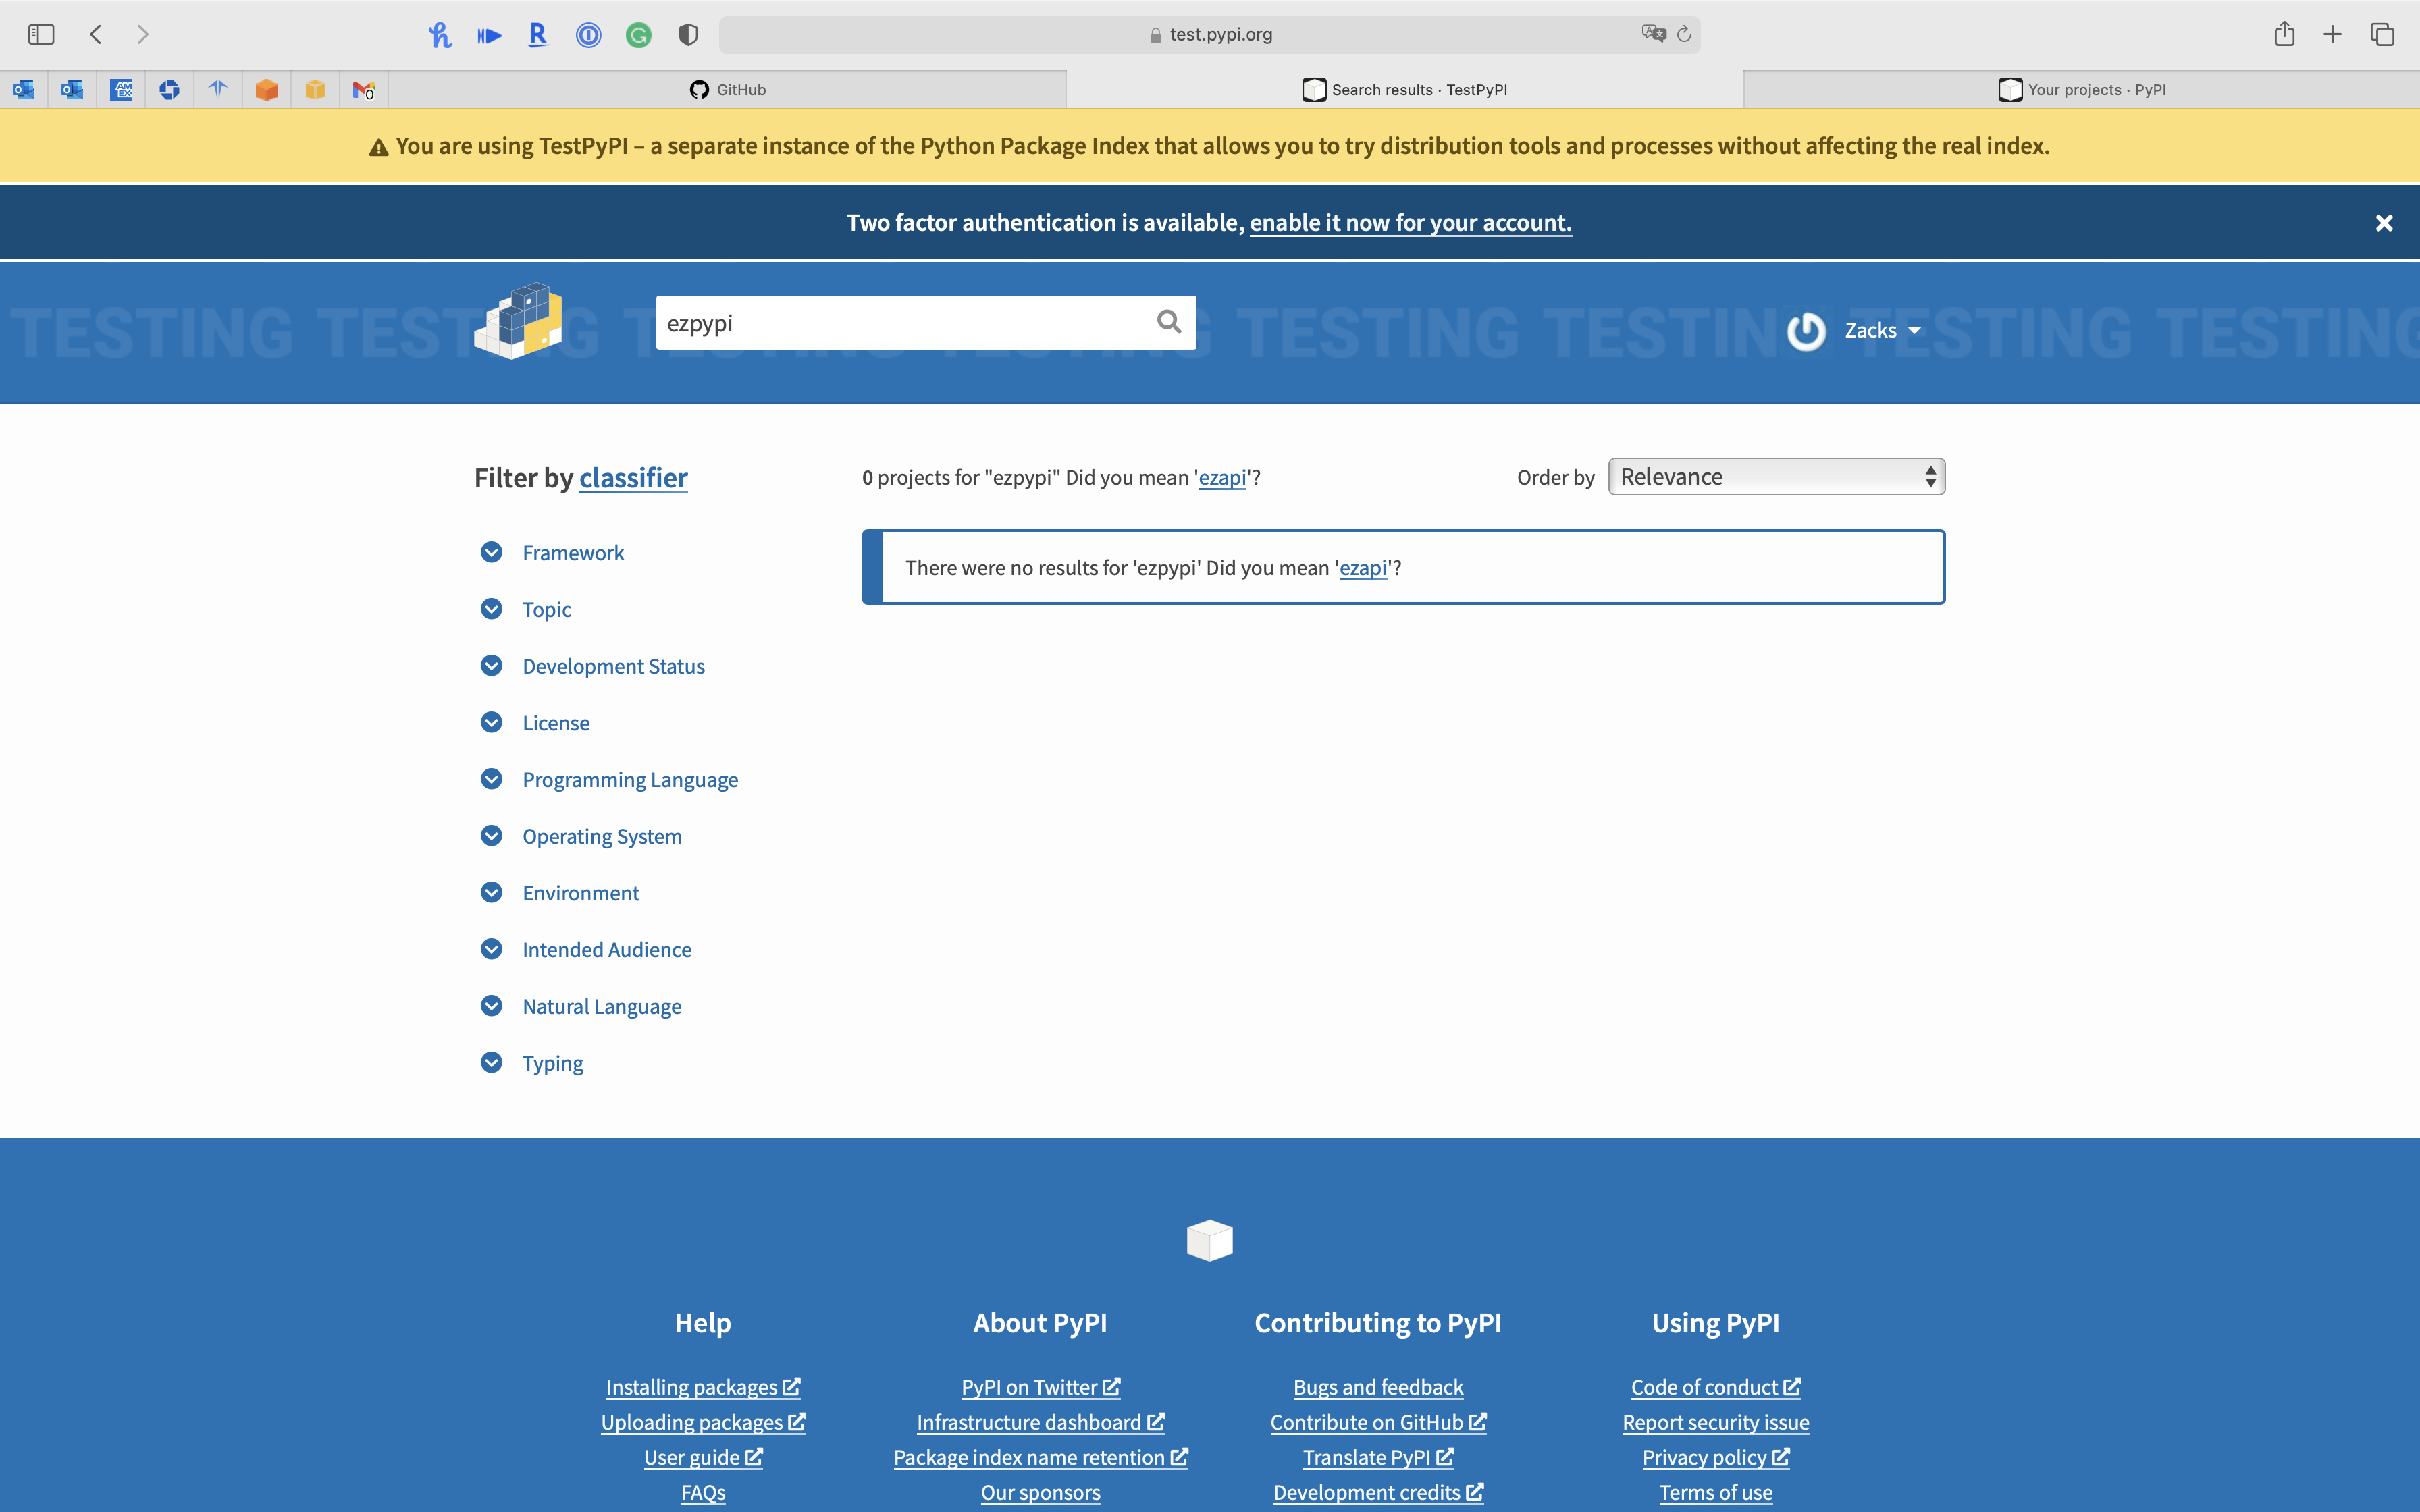This screenshot has width=2420, height=1512.
Task: Expand the Operating System filter
Action: pos(602,836)
